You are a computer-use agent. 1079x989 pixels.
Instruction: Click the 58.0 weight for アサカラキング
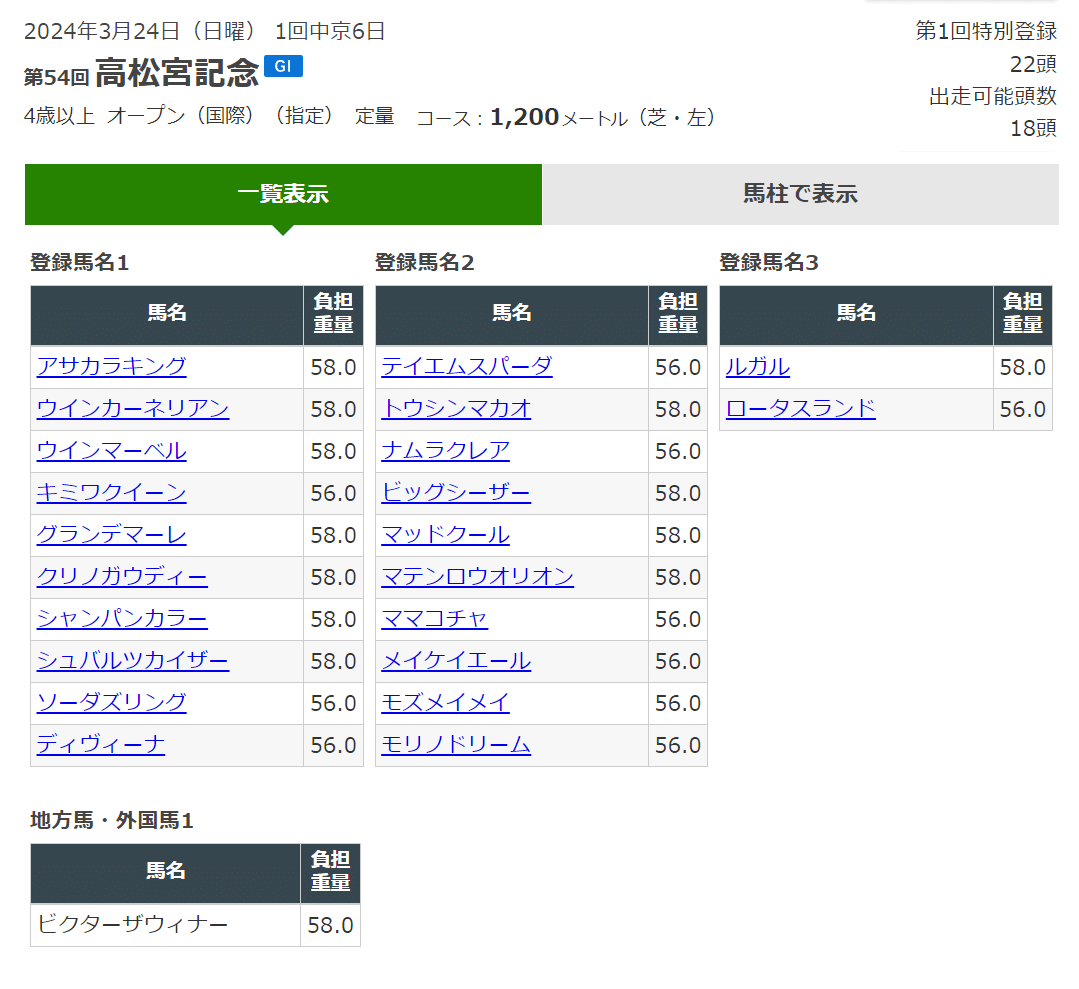click(333, 368)
